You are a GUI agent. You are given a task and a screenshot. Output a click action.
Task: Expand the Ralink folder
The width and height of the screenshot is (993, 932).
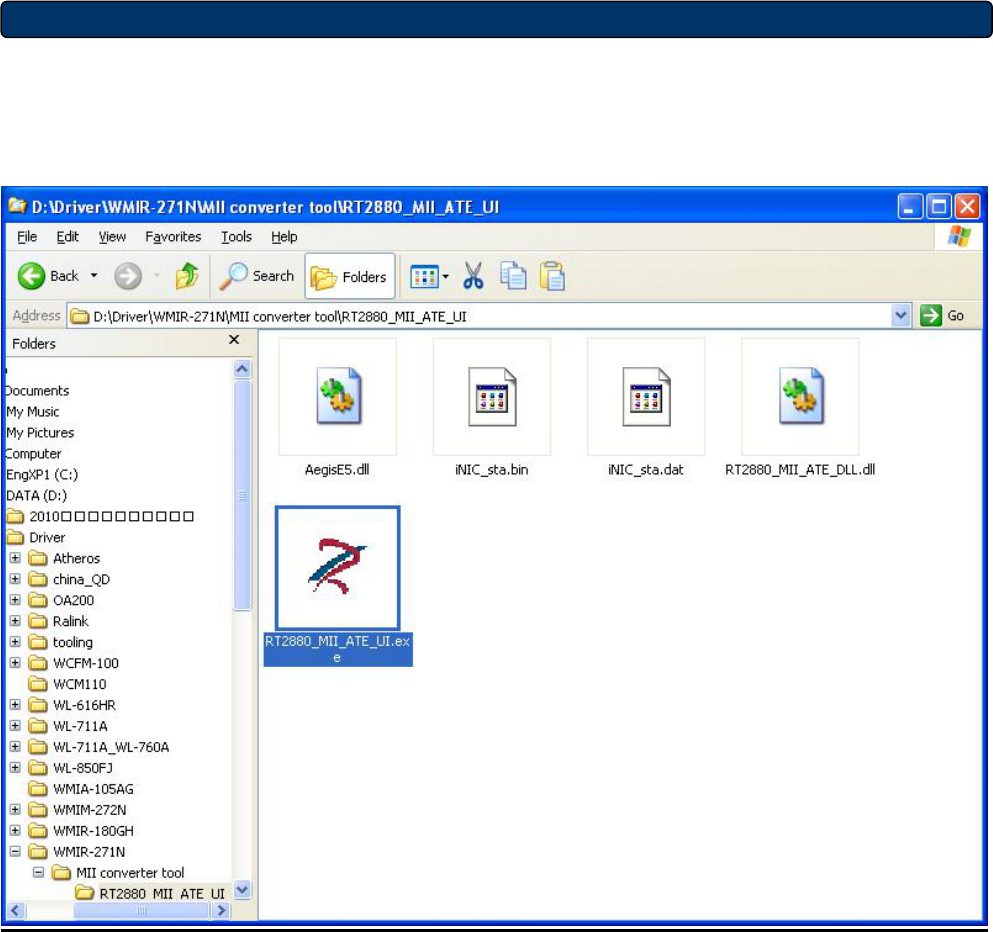15,620
